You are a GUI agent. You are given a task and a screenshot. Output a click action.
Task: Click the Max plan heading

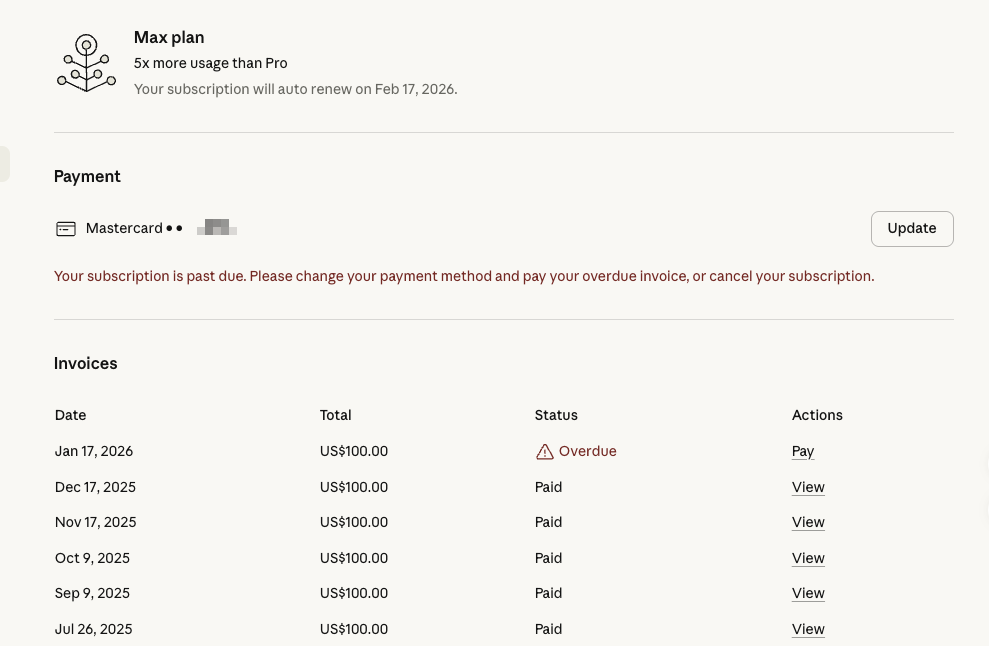169,38
